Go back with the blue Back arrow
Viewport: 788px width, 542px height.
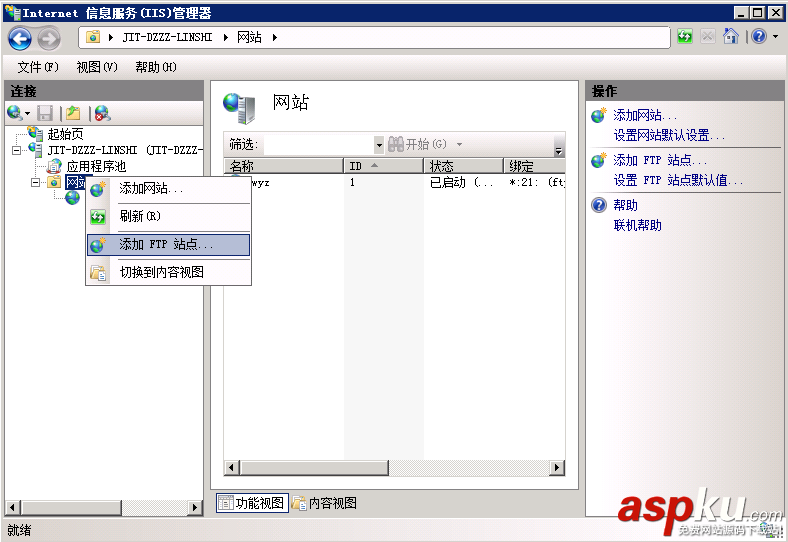(x=20, y=38)
